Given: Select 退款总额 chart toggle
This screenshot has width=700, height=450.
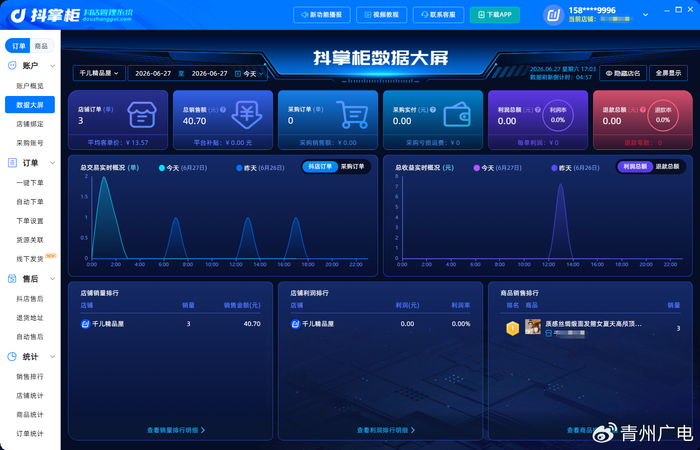Looking at the screenshot, I should point(667,167).
